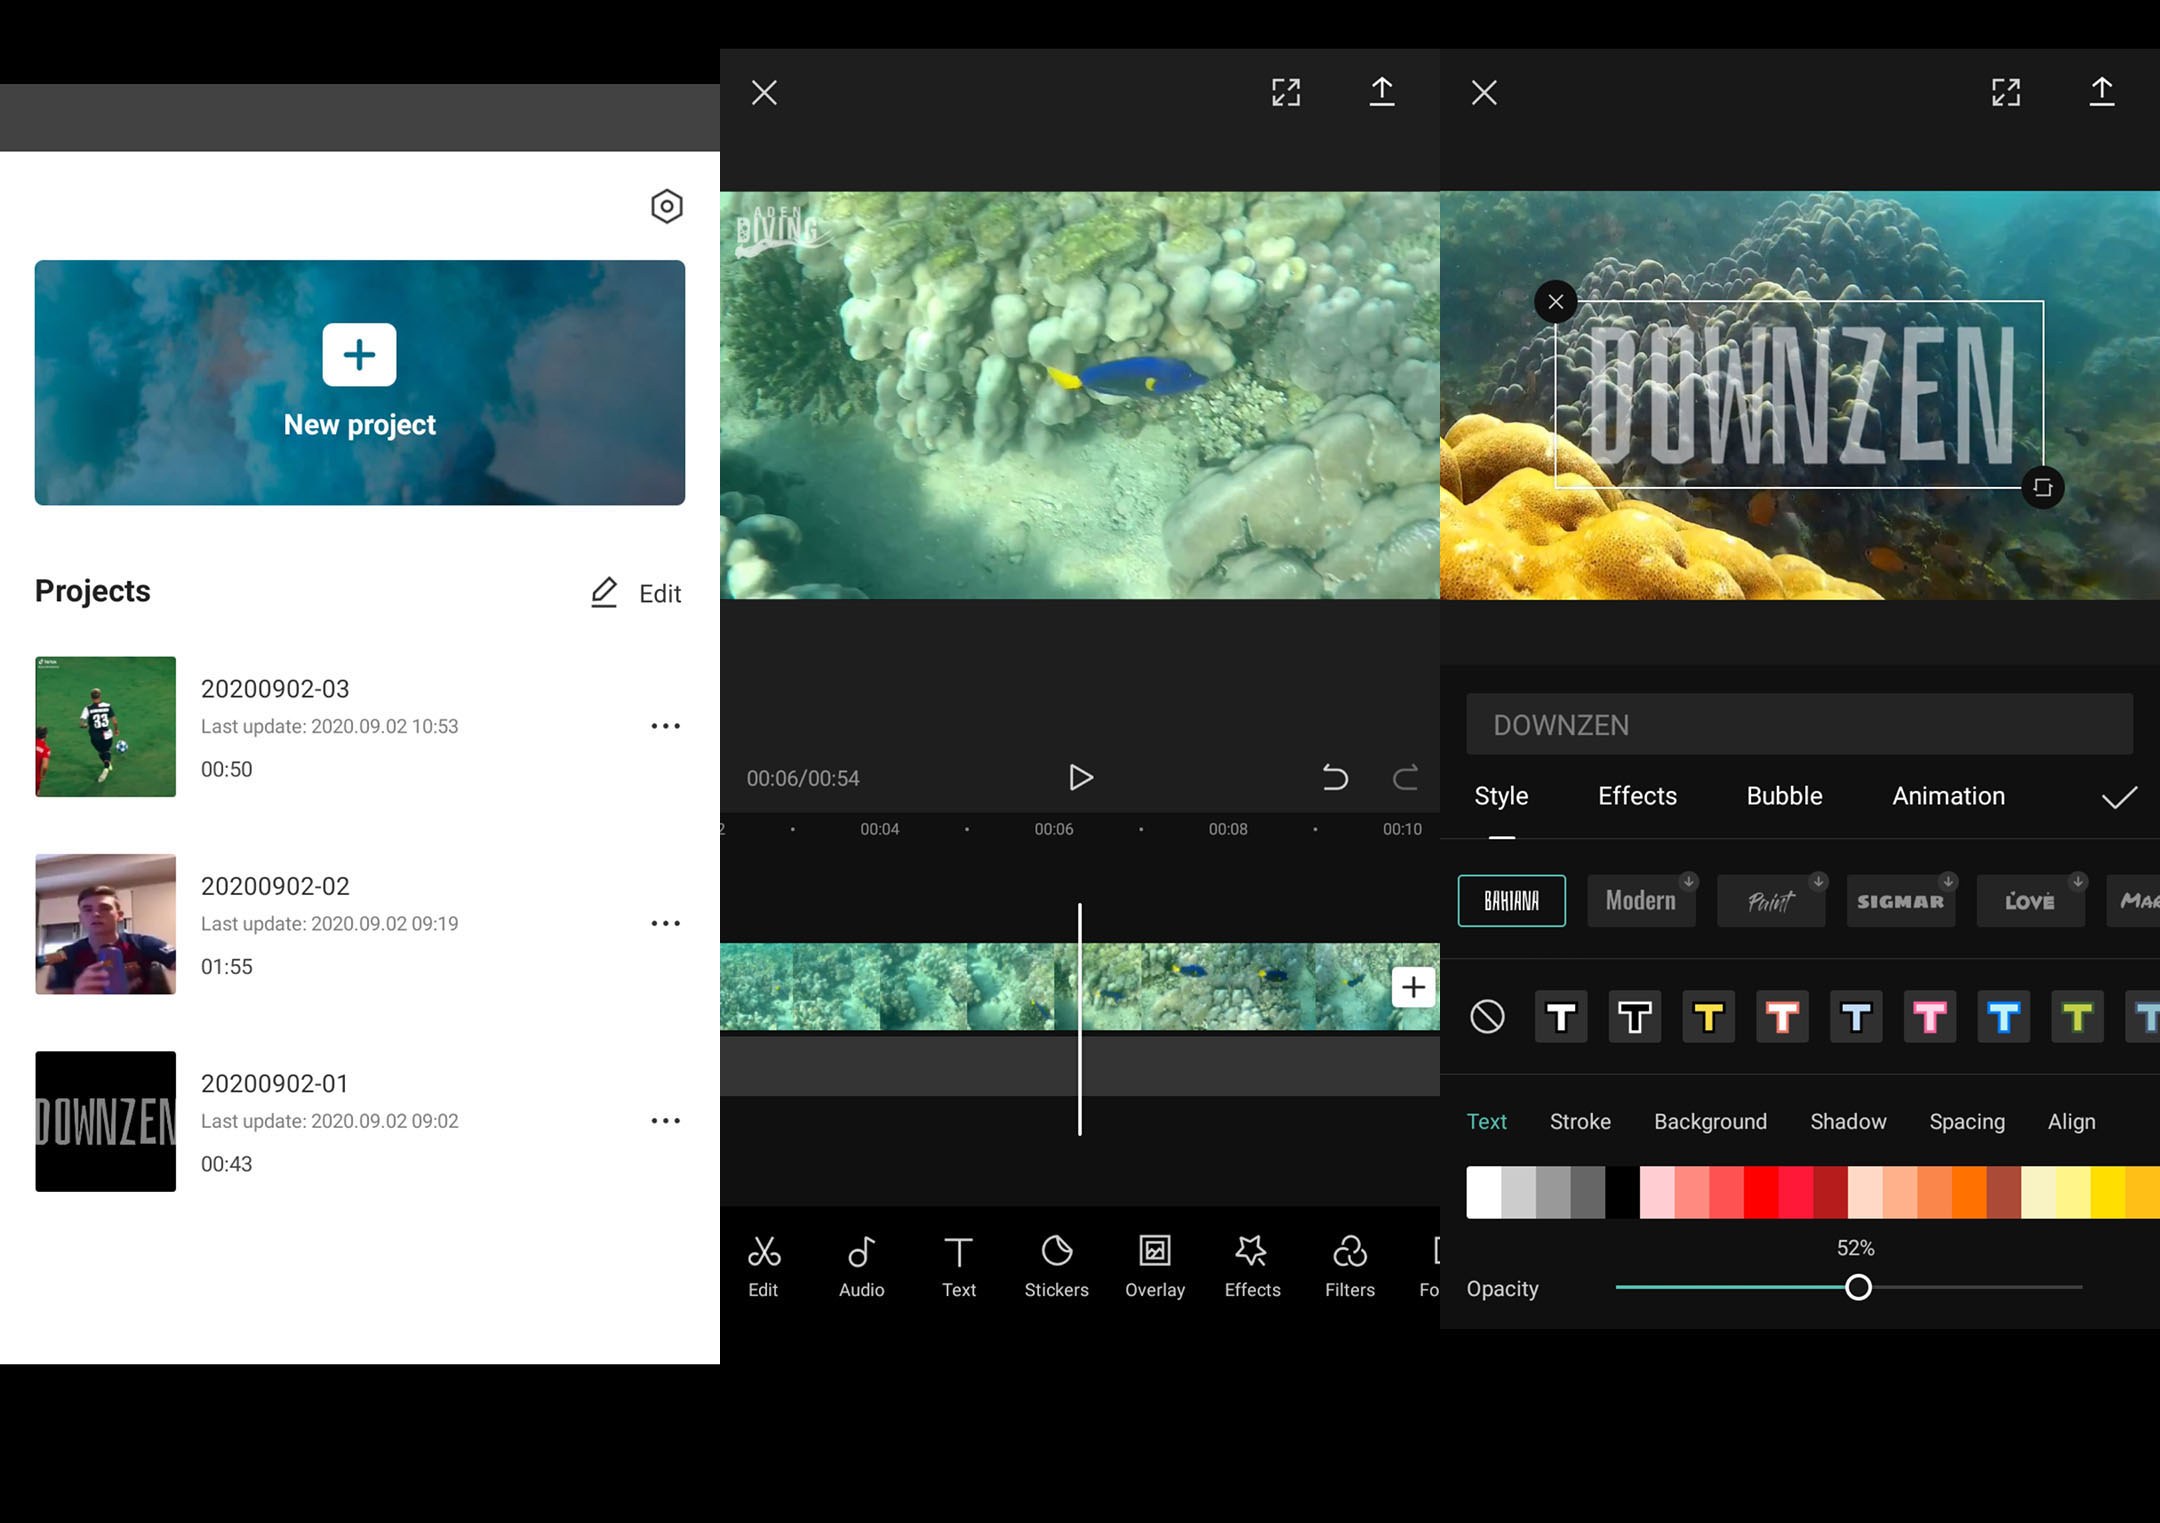Image resolution: width=2160 pixels, height=1523 pixels.
Task: Open project 20200902-02
Action: (274, 921)
